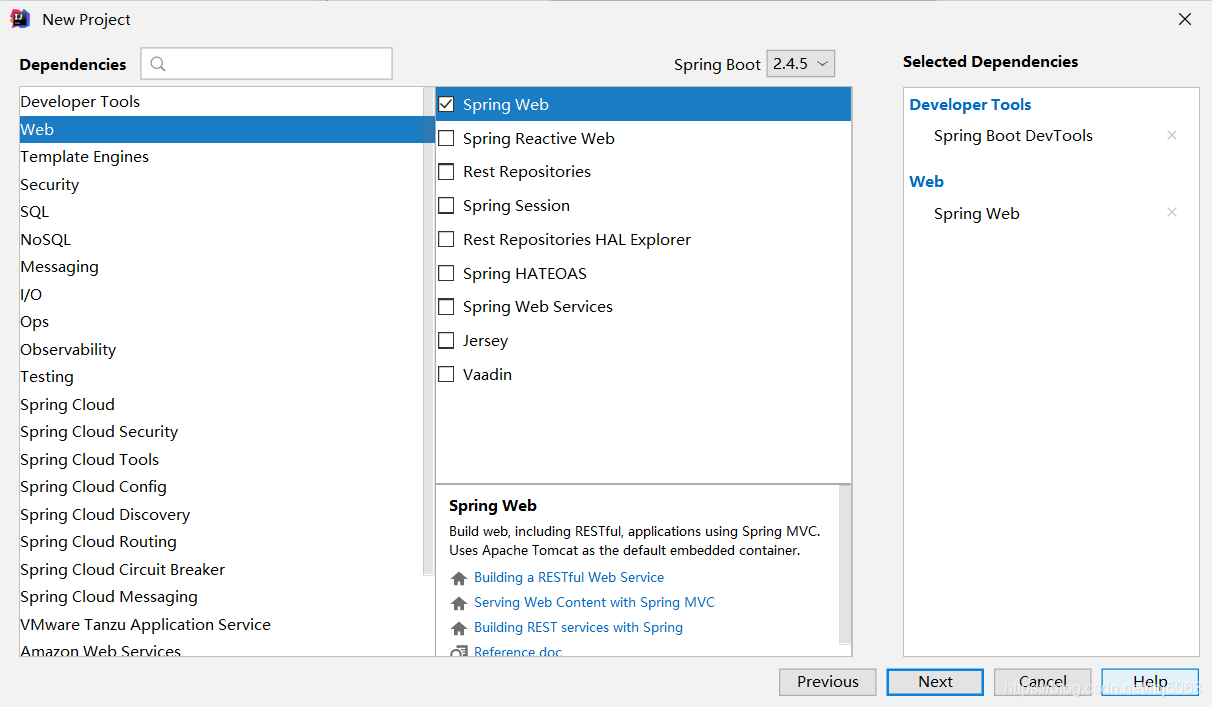1212x707 pixels.
Task: Remove Spring Web from selected dependencies
Action: 1172,212
